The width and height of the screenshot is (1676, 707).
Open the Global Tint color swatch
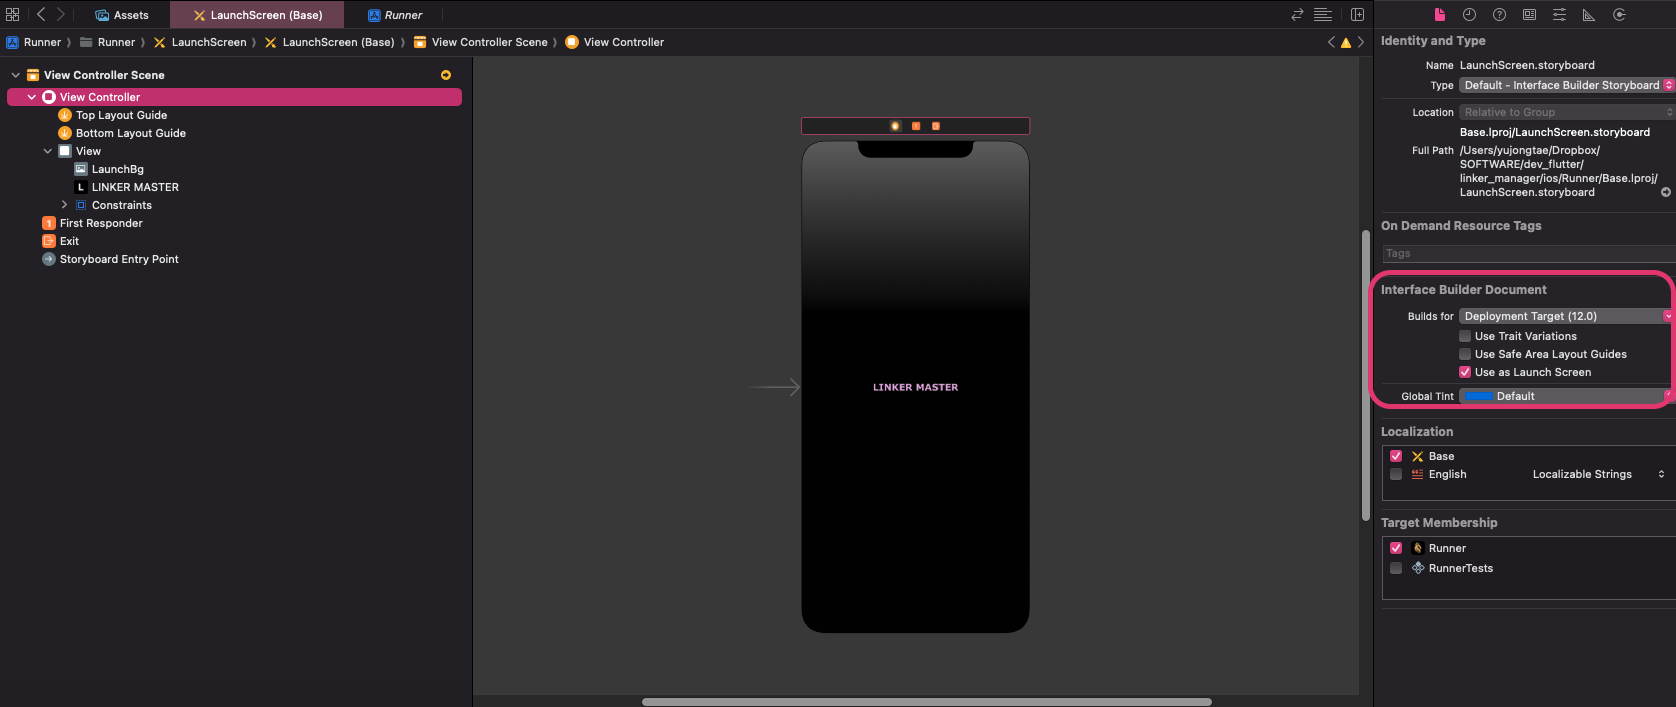(x=1478, y=396)
